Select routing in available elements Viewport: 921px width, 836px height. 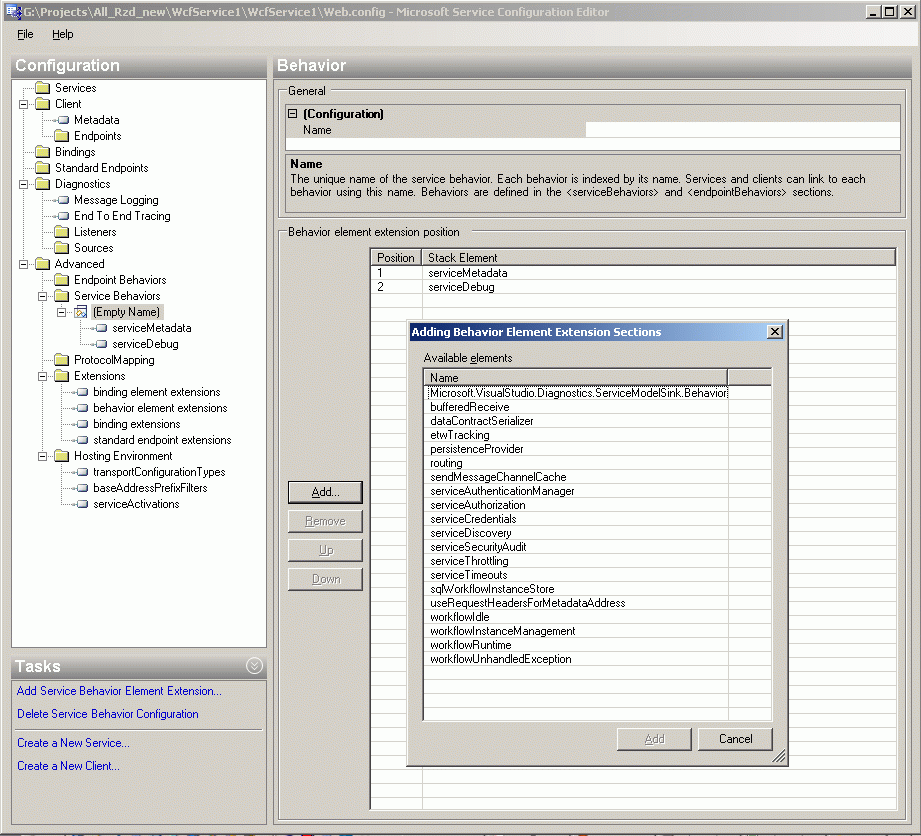(576, 464)
